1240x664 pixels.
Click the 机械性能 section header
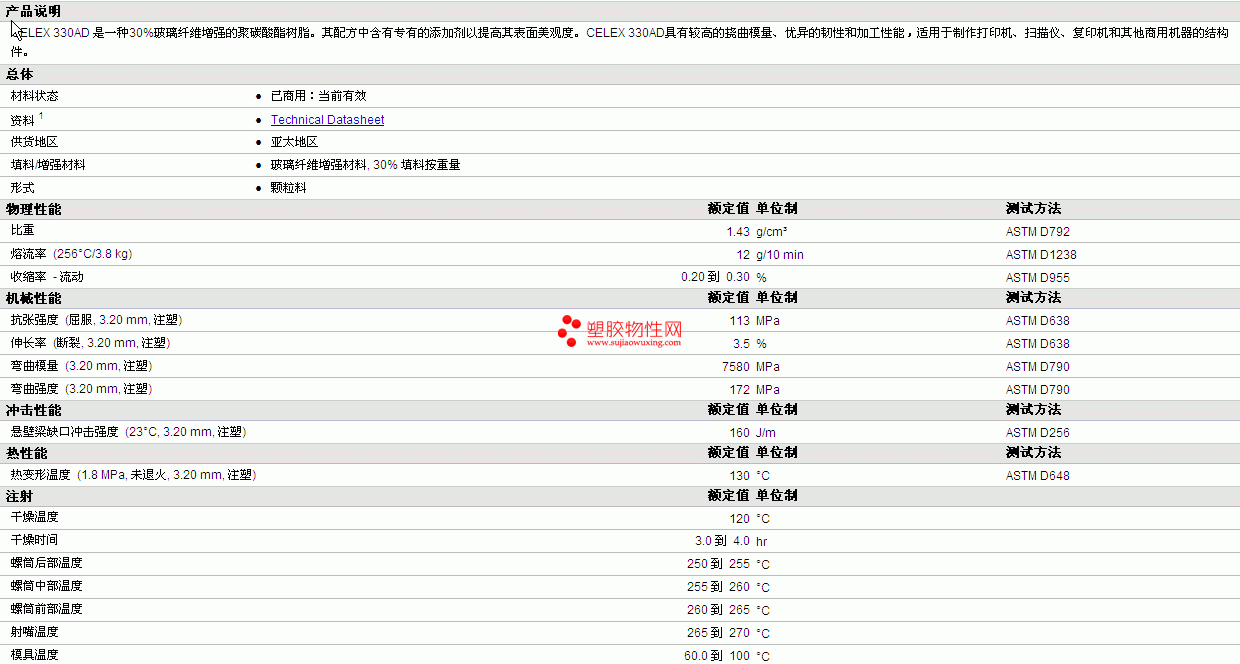pyautogui.click(x=33, y=298)
